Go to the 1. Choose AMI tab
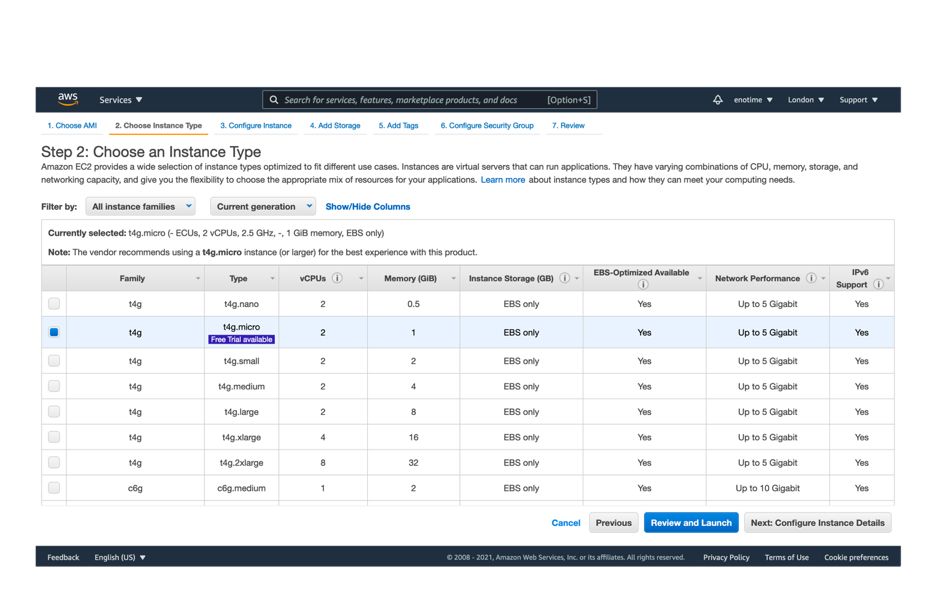Viewport: 936px width, 614px height. [72, 125]
